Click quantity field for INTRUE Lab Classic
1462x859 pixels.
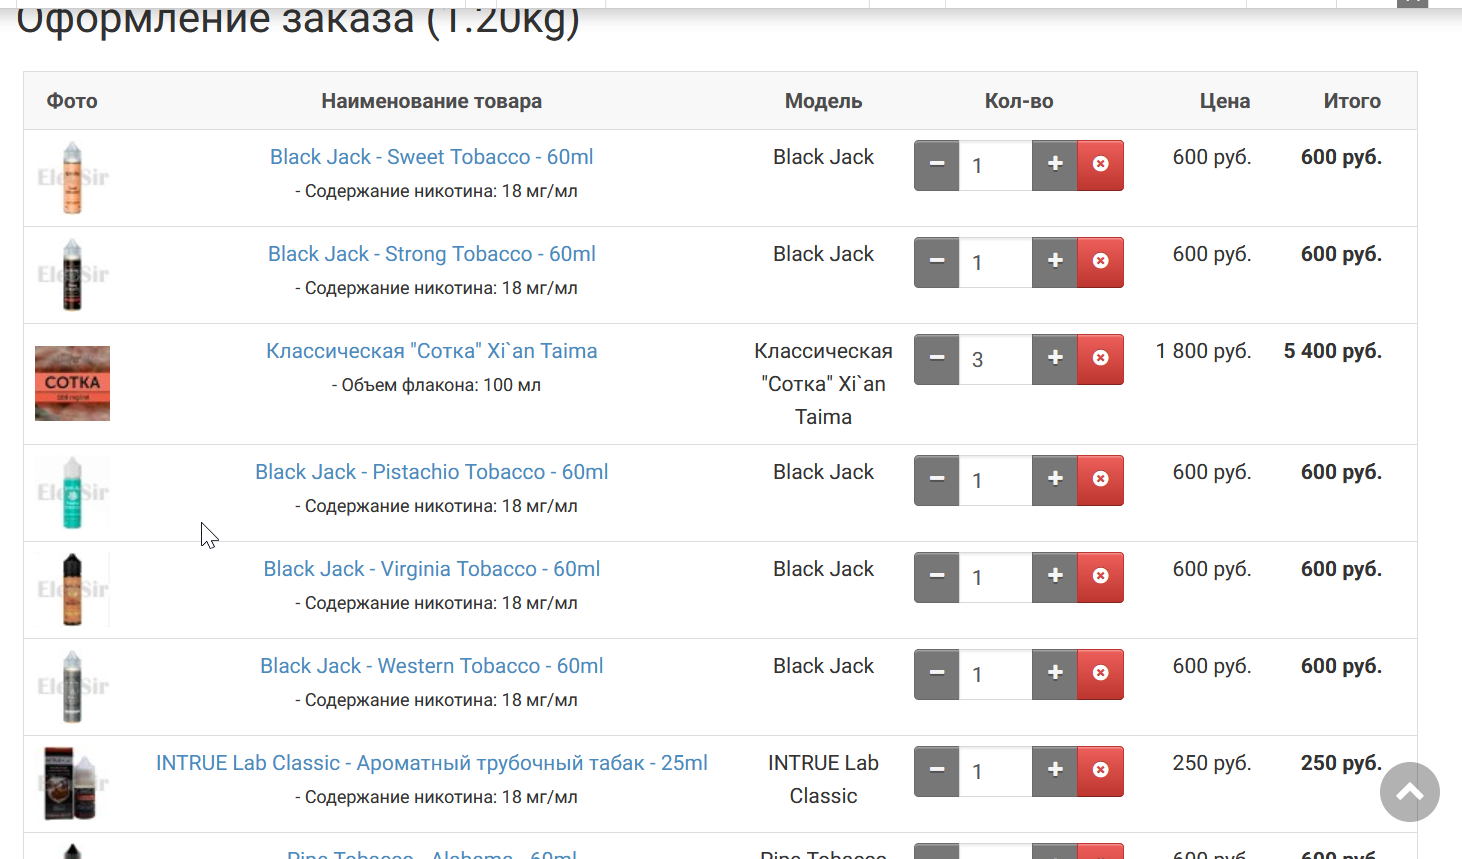(x=996, y=771)
